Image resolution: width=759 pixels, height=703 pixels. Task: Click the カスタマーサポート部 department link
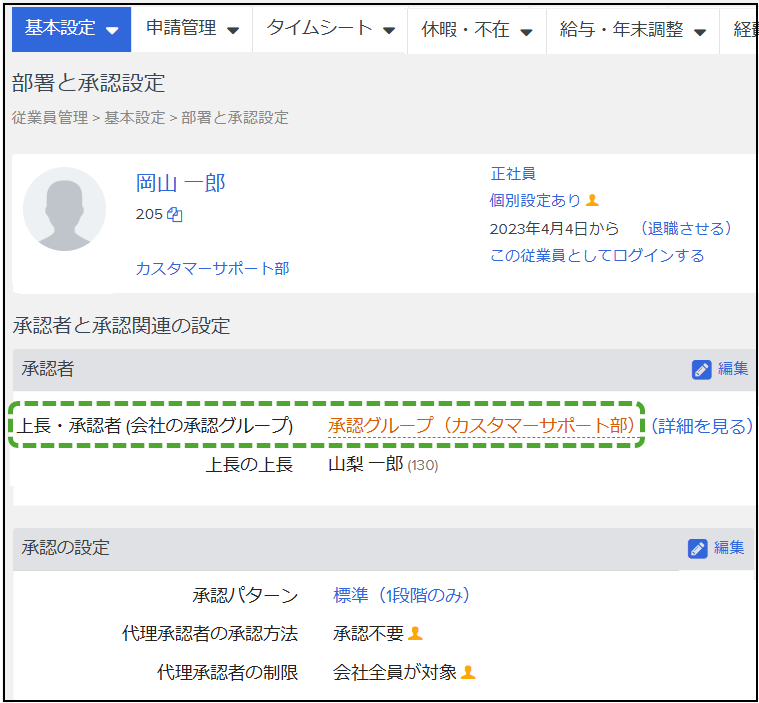tap(212, 268)
